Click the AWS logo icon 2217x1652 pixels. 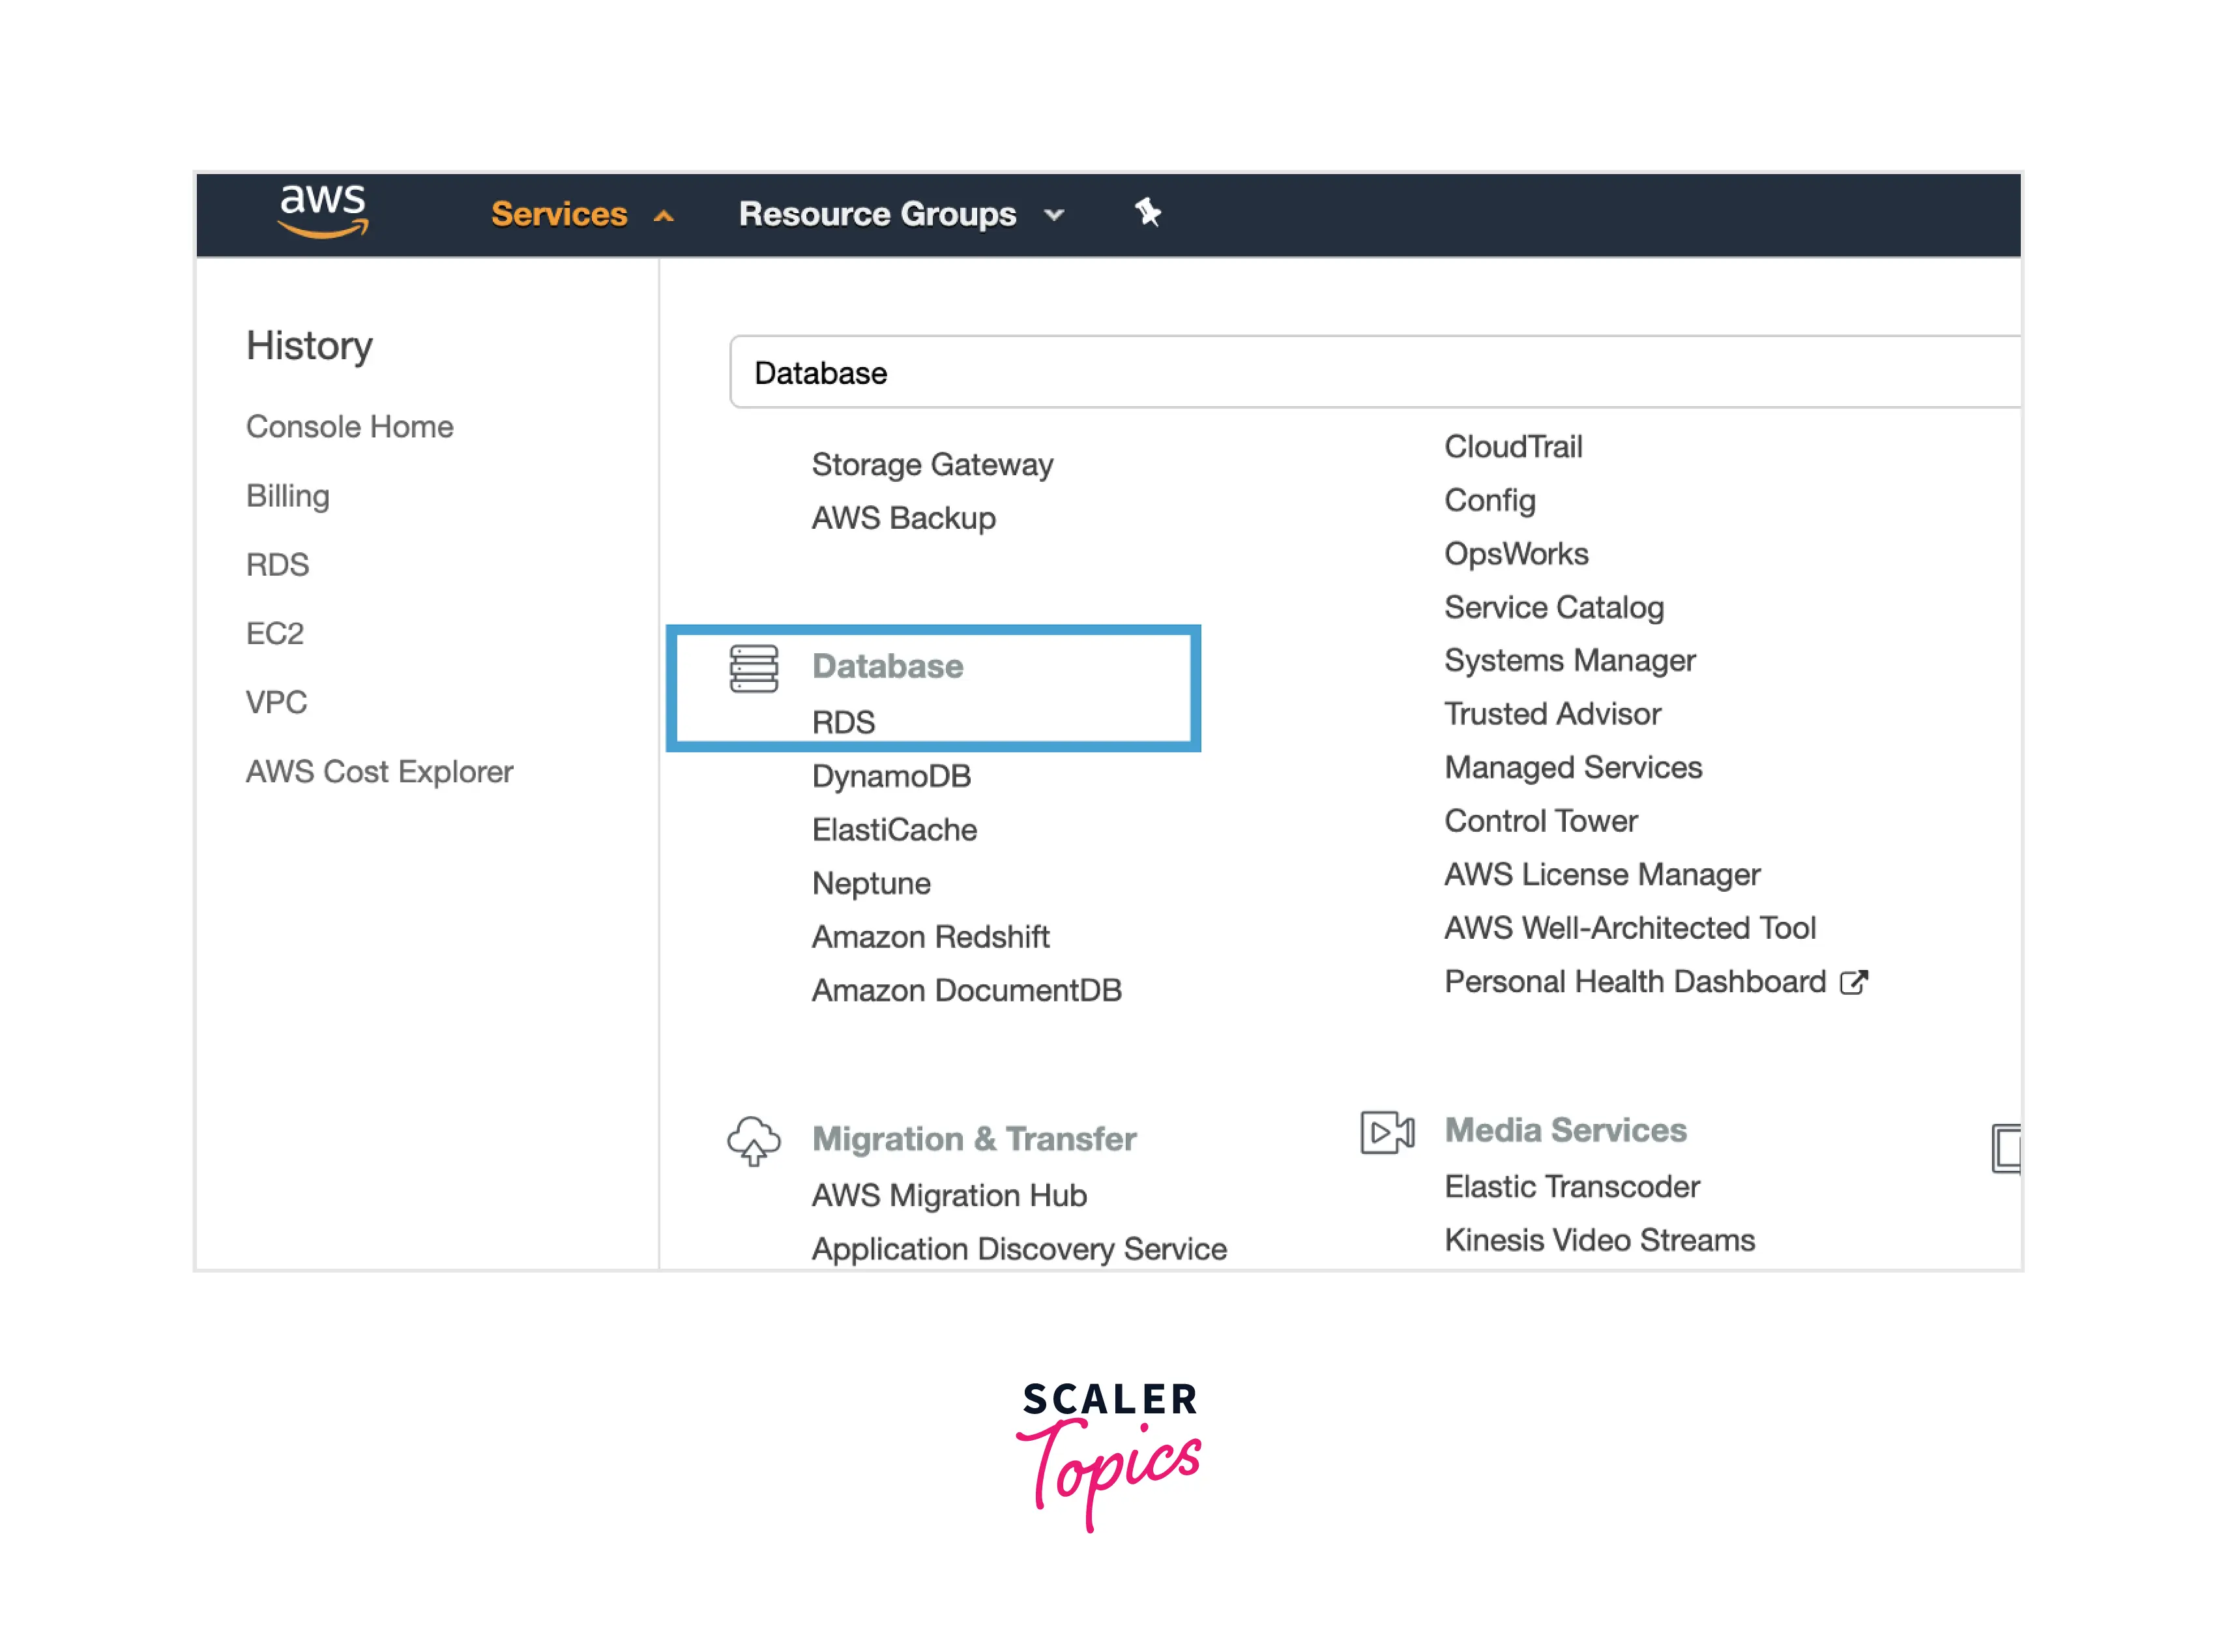point(322,211)
